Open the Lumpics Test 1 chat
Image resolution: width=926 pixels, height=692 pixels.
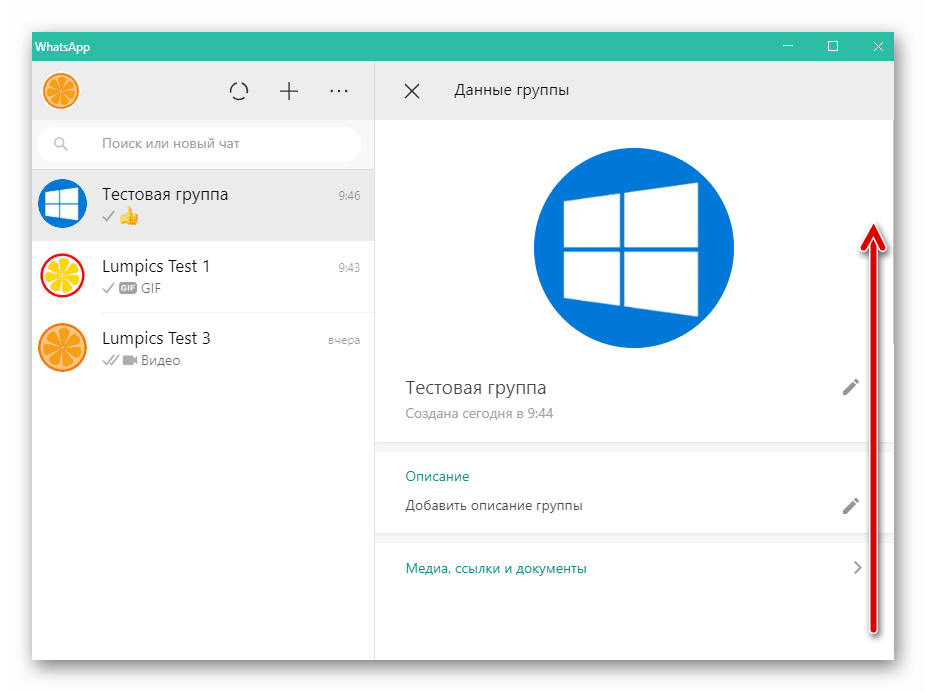tap(203, 276)
